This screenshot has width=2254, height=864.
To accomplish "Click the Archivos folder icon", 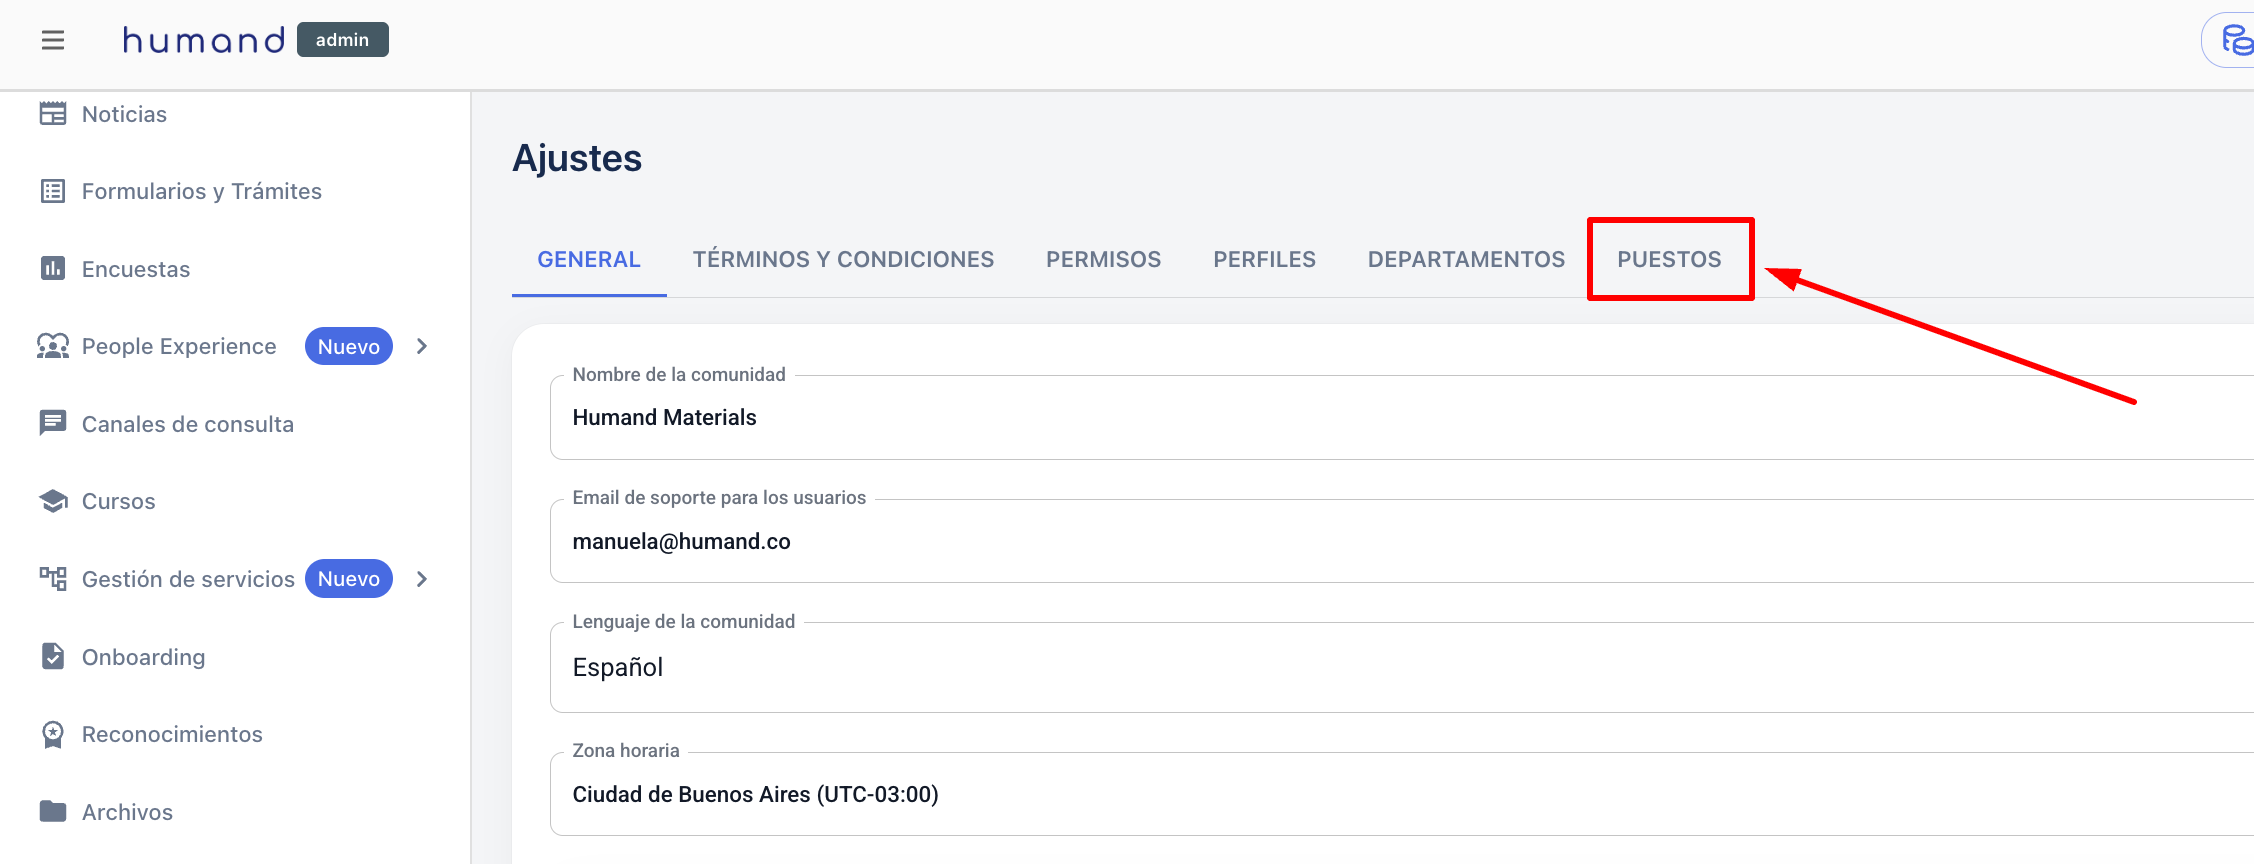I will click(x=53, y=811).
